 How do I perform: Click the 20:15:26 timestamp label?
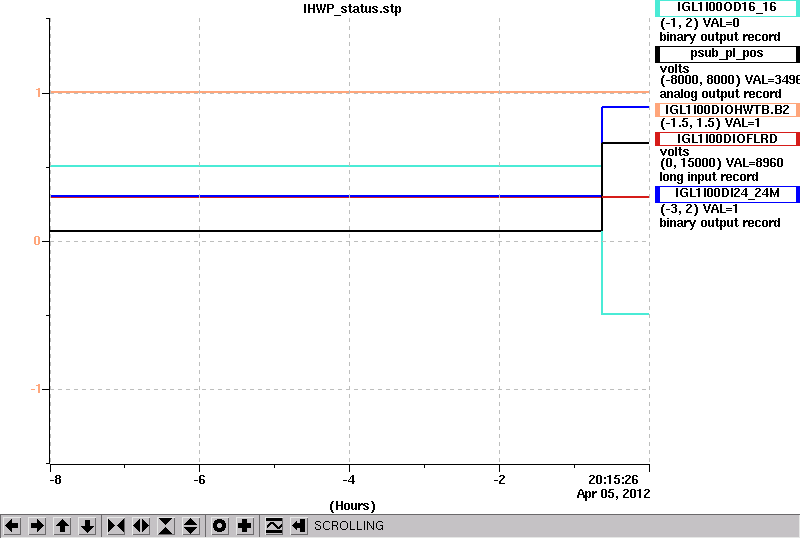point(613,480)
